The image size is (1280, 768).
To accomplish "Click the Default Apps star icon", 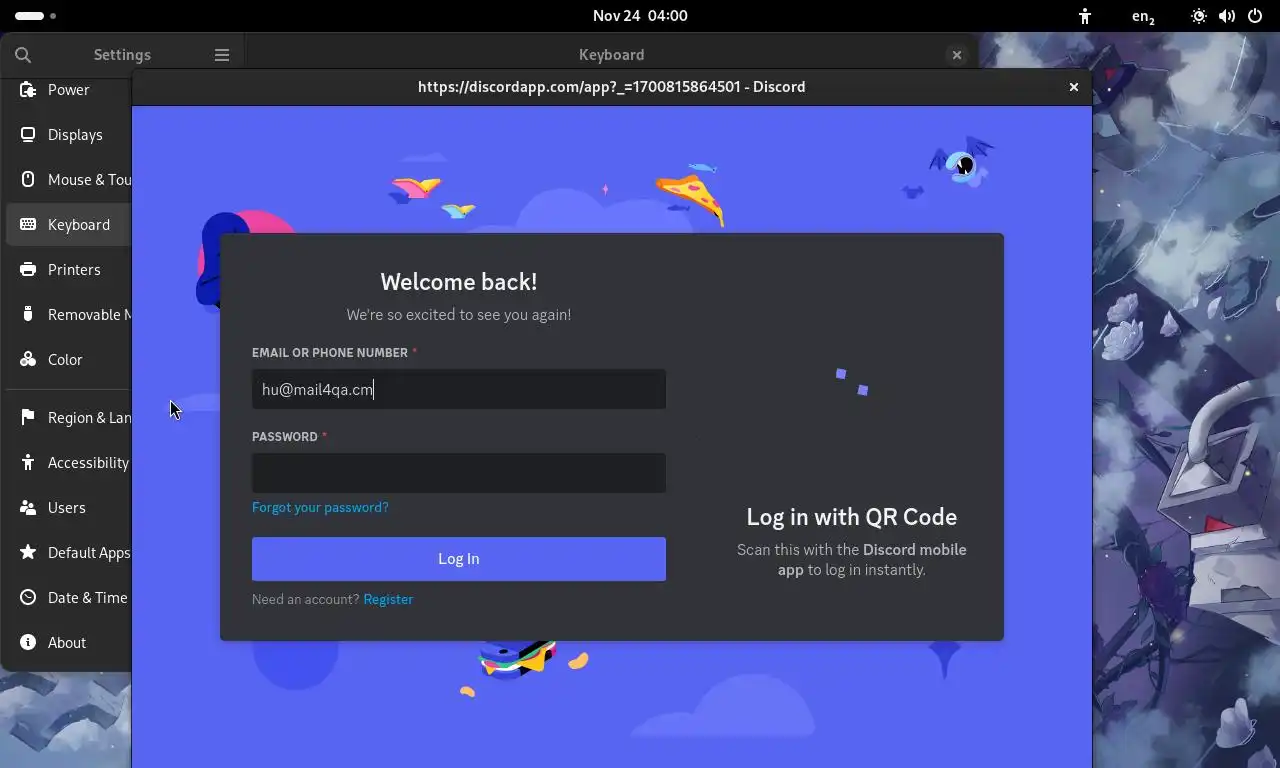I will coord(28,553).
